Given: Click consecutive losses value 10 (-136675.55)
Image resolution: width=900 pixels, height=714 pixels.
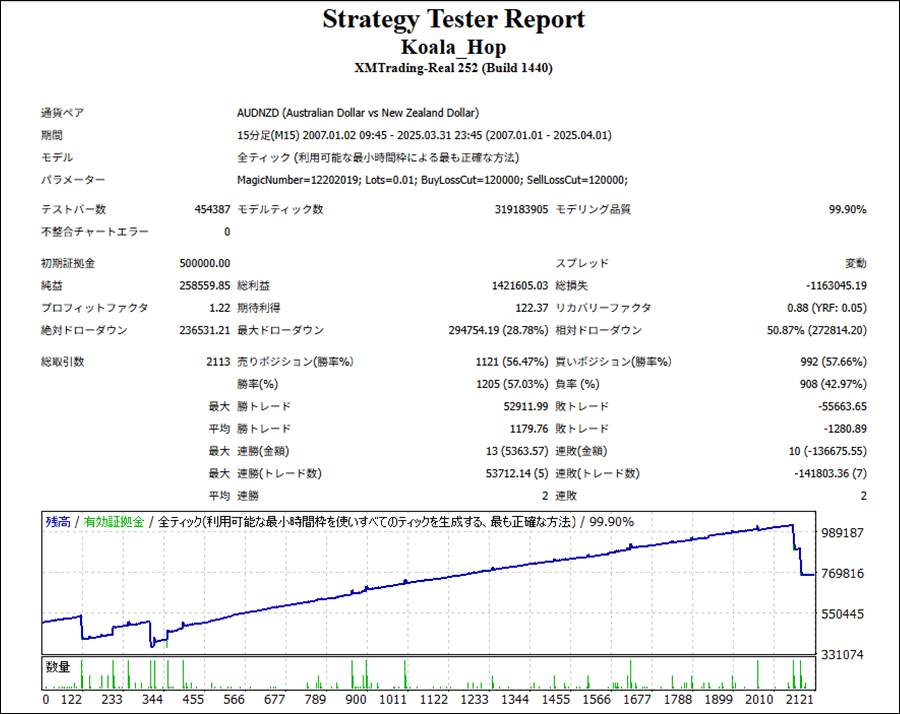Looking at the screenshot, I should coord(828,452).
